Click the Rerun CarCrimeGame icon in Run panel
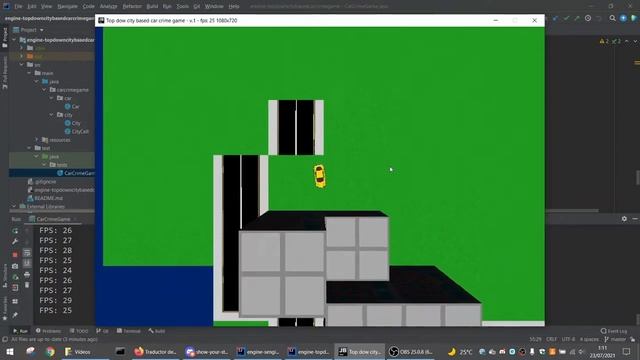The image size is (640, 360). click(15, 231)
